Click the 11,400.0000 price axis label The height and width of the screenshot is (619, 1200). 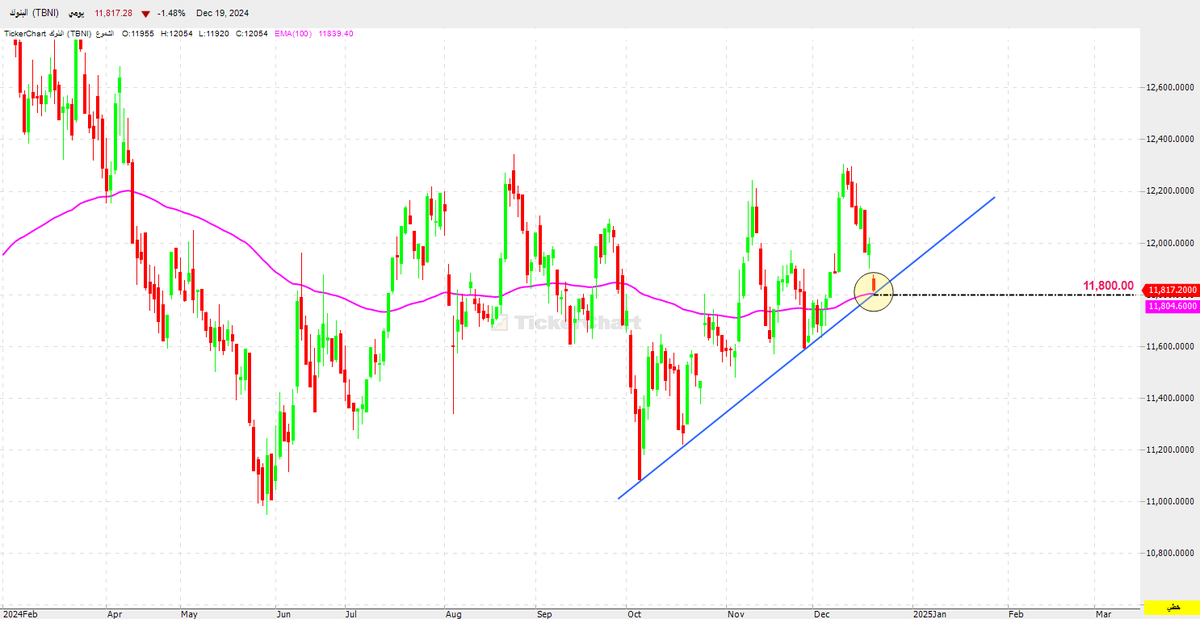pos(1172,398)
